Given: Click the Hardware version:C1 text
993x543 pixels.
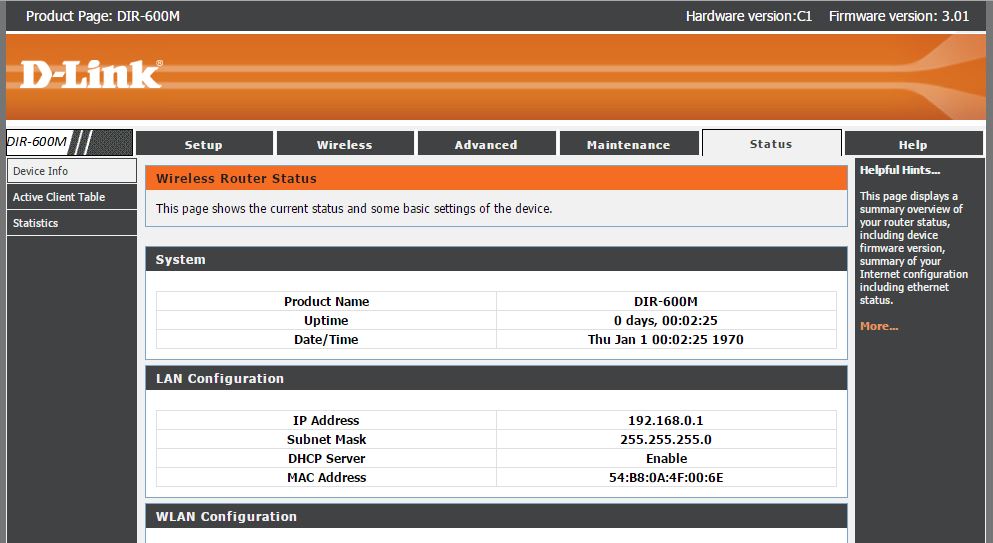Looking at the screenshot, I should [749, 16].
